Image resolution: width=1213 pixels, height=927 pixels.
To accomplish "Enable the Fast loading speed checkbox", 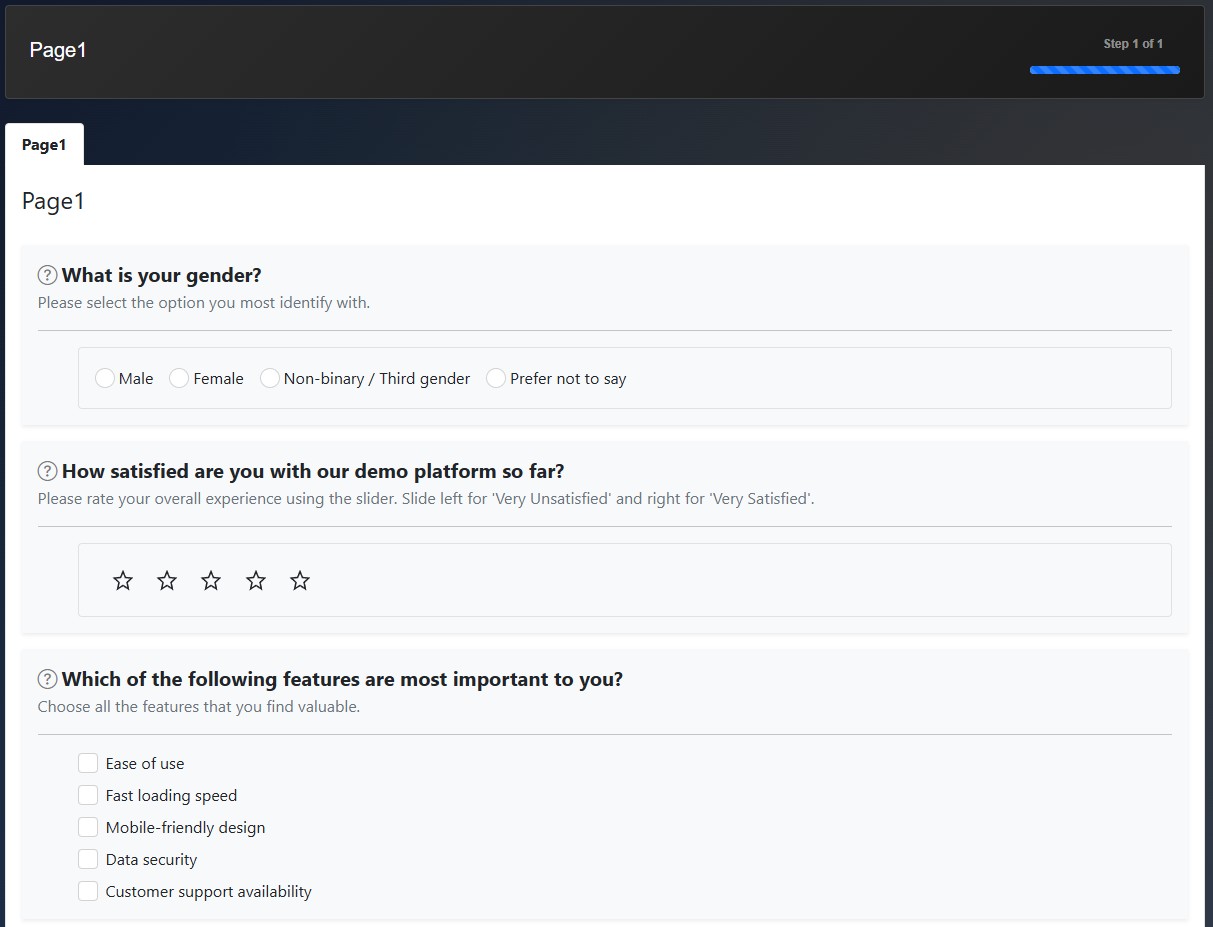I will tap(88, 795).
